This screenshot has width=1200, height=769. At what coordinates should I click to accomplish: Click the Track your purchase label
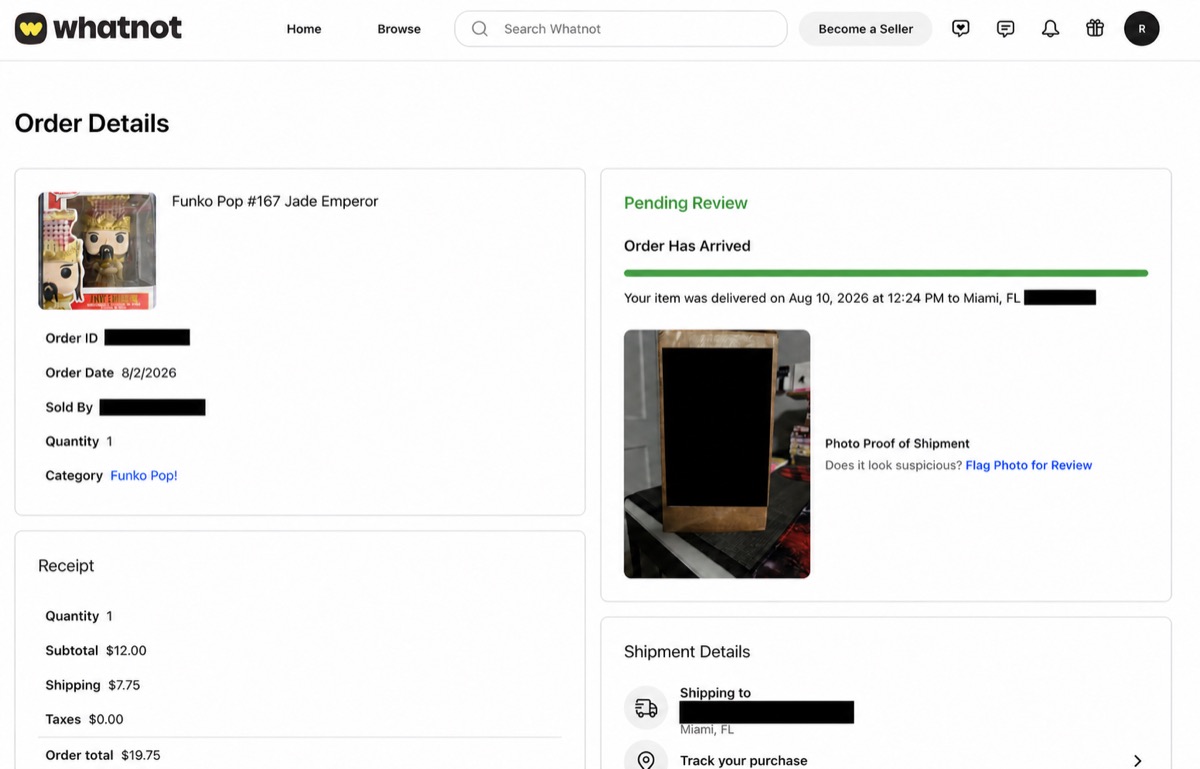click(x=744, y=761)
